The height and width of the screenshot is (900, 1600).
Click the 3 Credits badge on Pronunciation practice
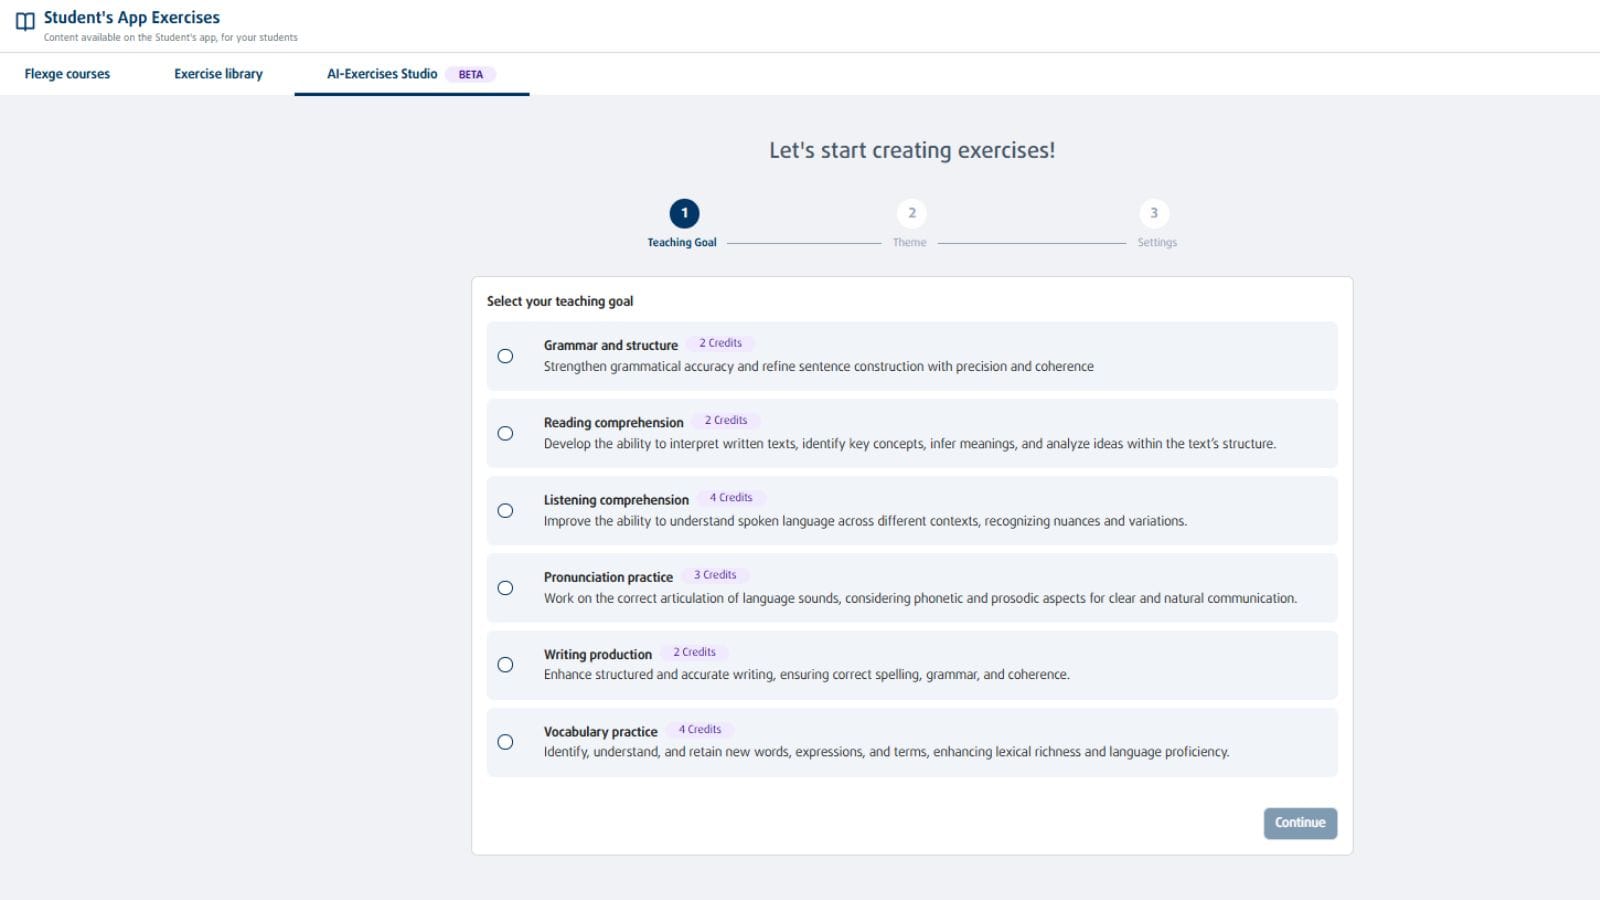[x=715, y=575]
